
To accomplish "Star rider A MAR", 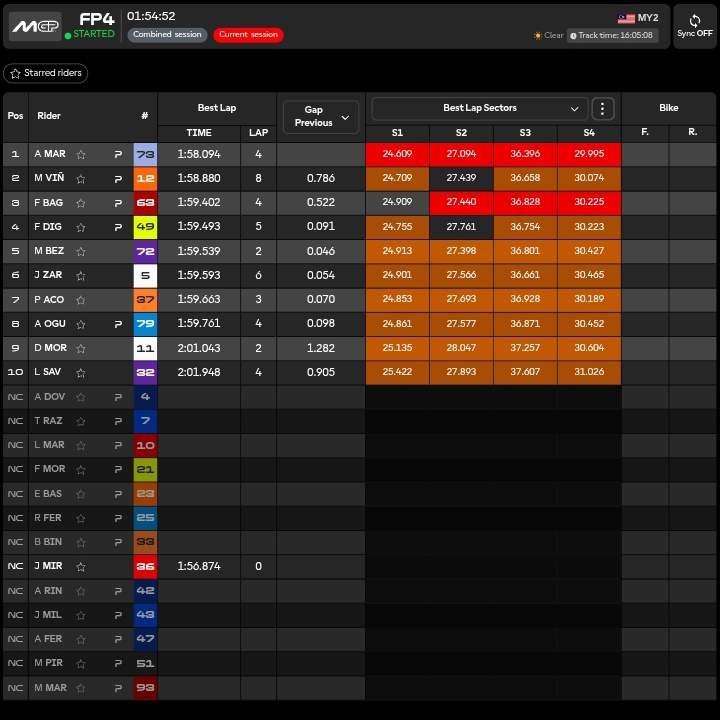I will click(81, 154).
